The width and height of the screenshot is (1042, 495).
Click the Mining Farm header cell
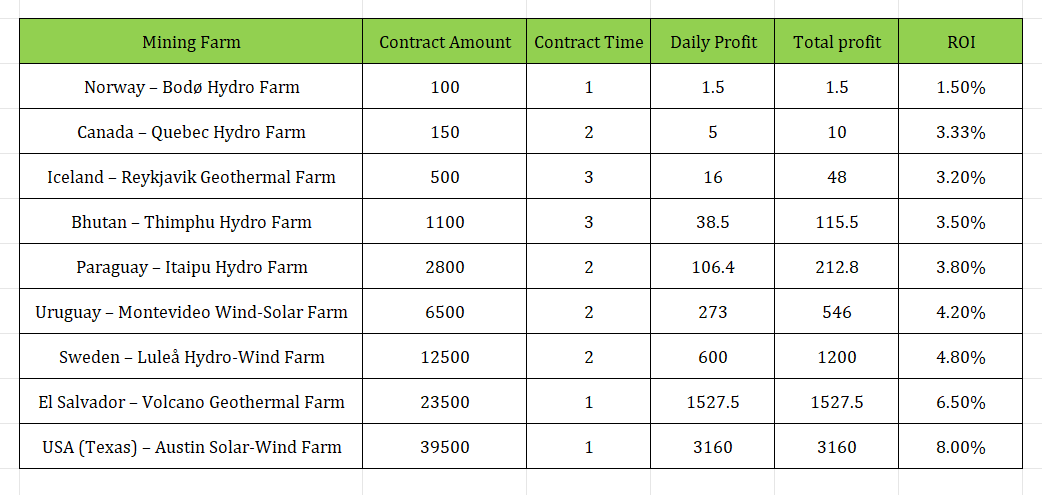click(191, 42)
